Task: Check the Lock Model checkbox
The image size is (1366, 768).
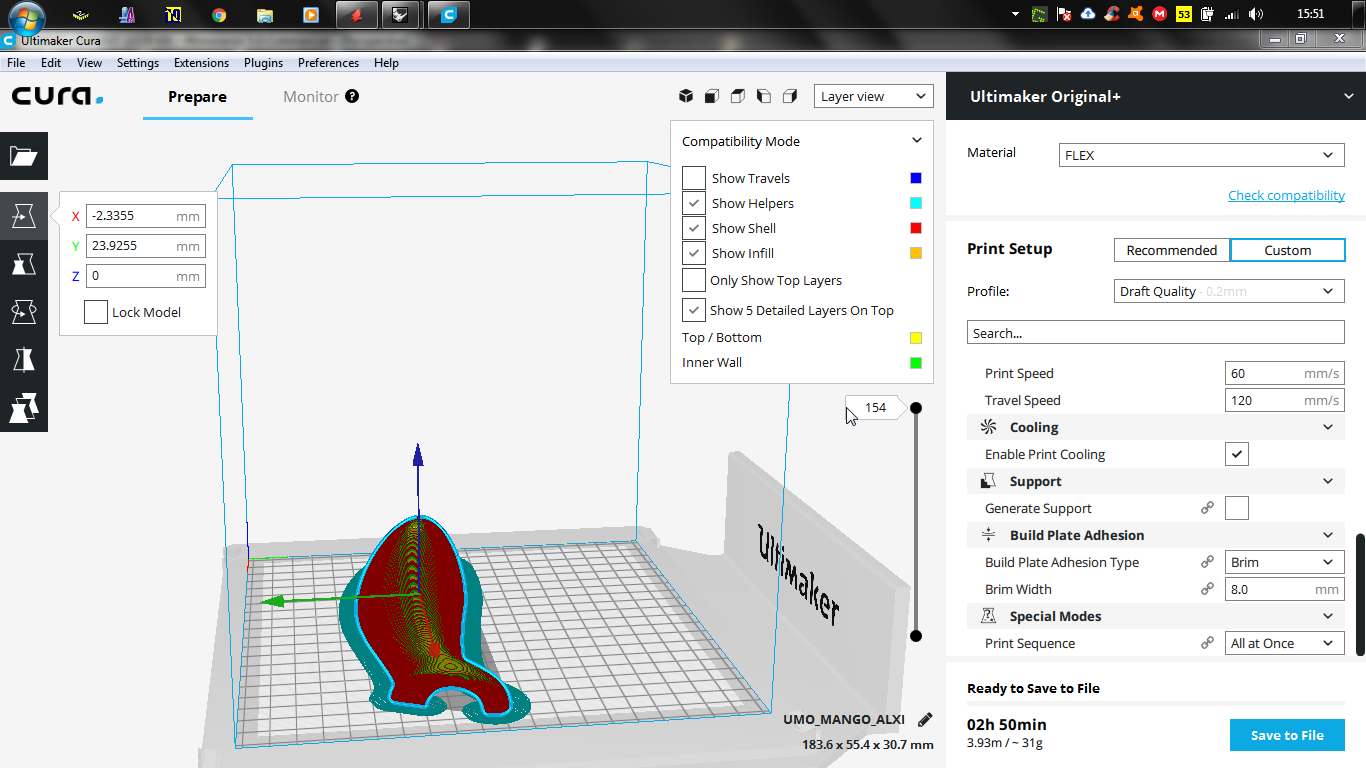Action: [x=96, y=312]
